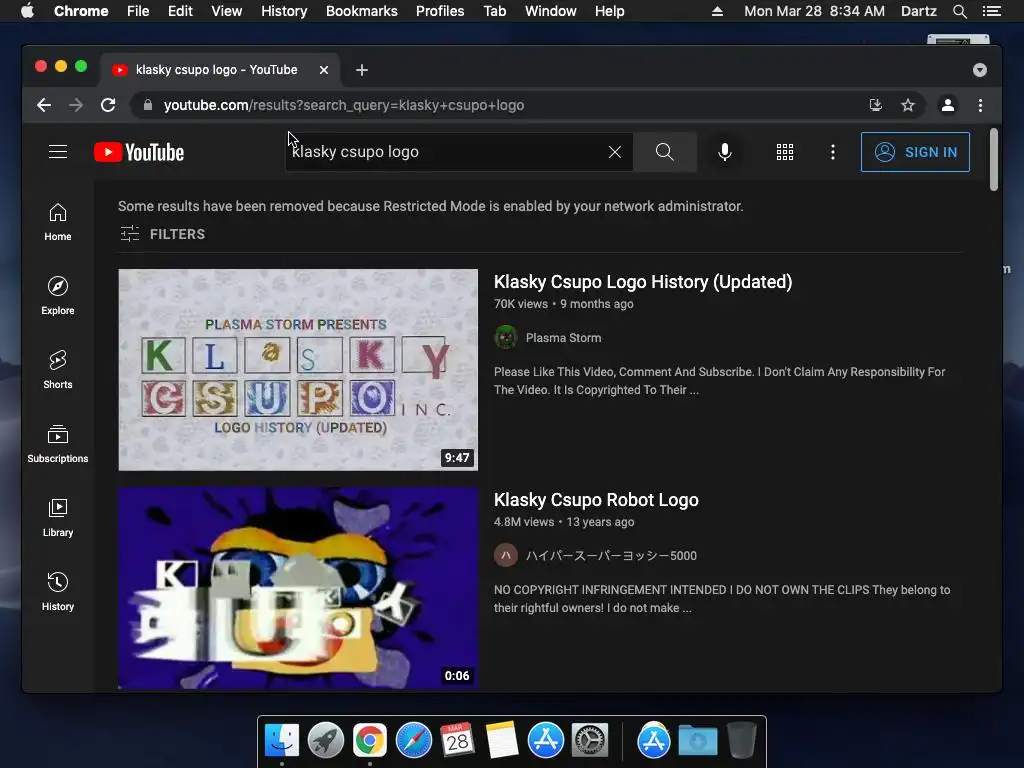The height and width of the screenshot is (768, 1024).
Task: Open Shorts in the sidebar
Action: click(x=58, y=370)
